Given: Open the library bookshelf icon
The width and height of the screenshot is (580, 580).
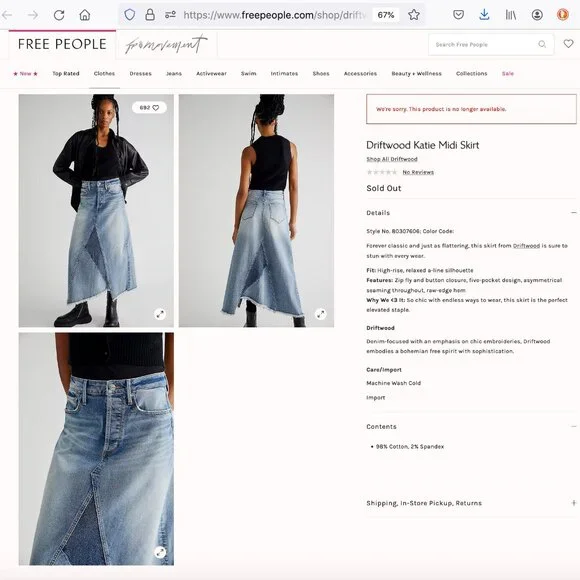Looking at the screenshot, I should click(x=510, y=15).
